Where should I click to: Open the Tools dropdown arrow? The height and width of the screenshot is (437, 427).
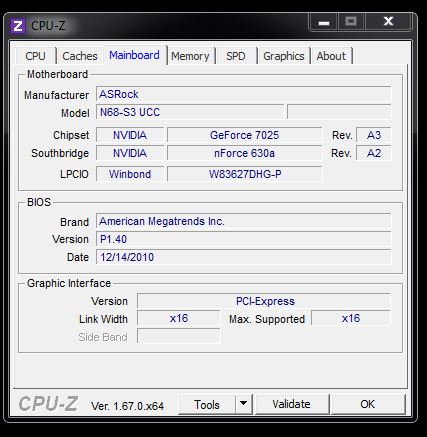[244, 404]
